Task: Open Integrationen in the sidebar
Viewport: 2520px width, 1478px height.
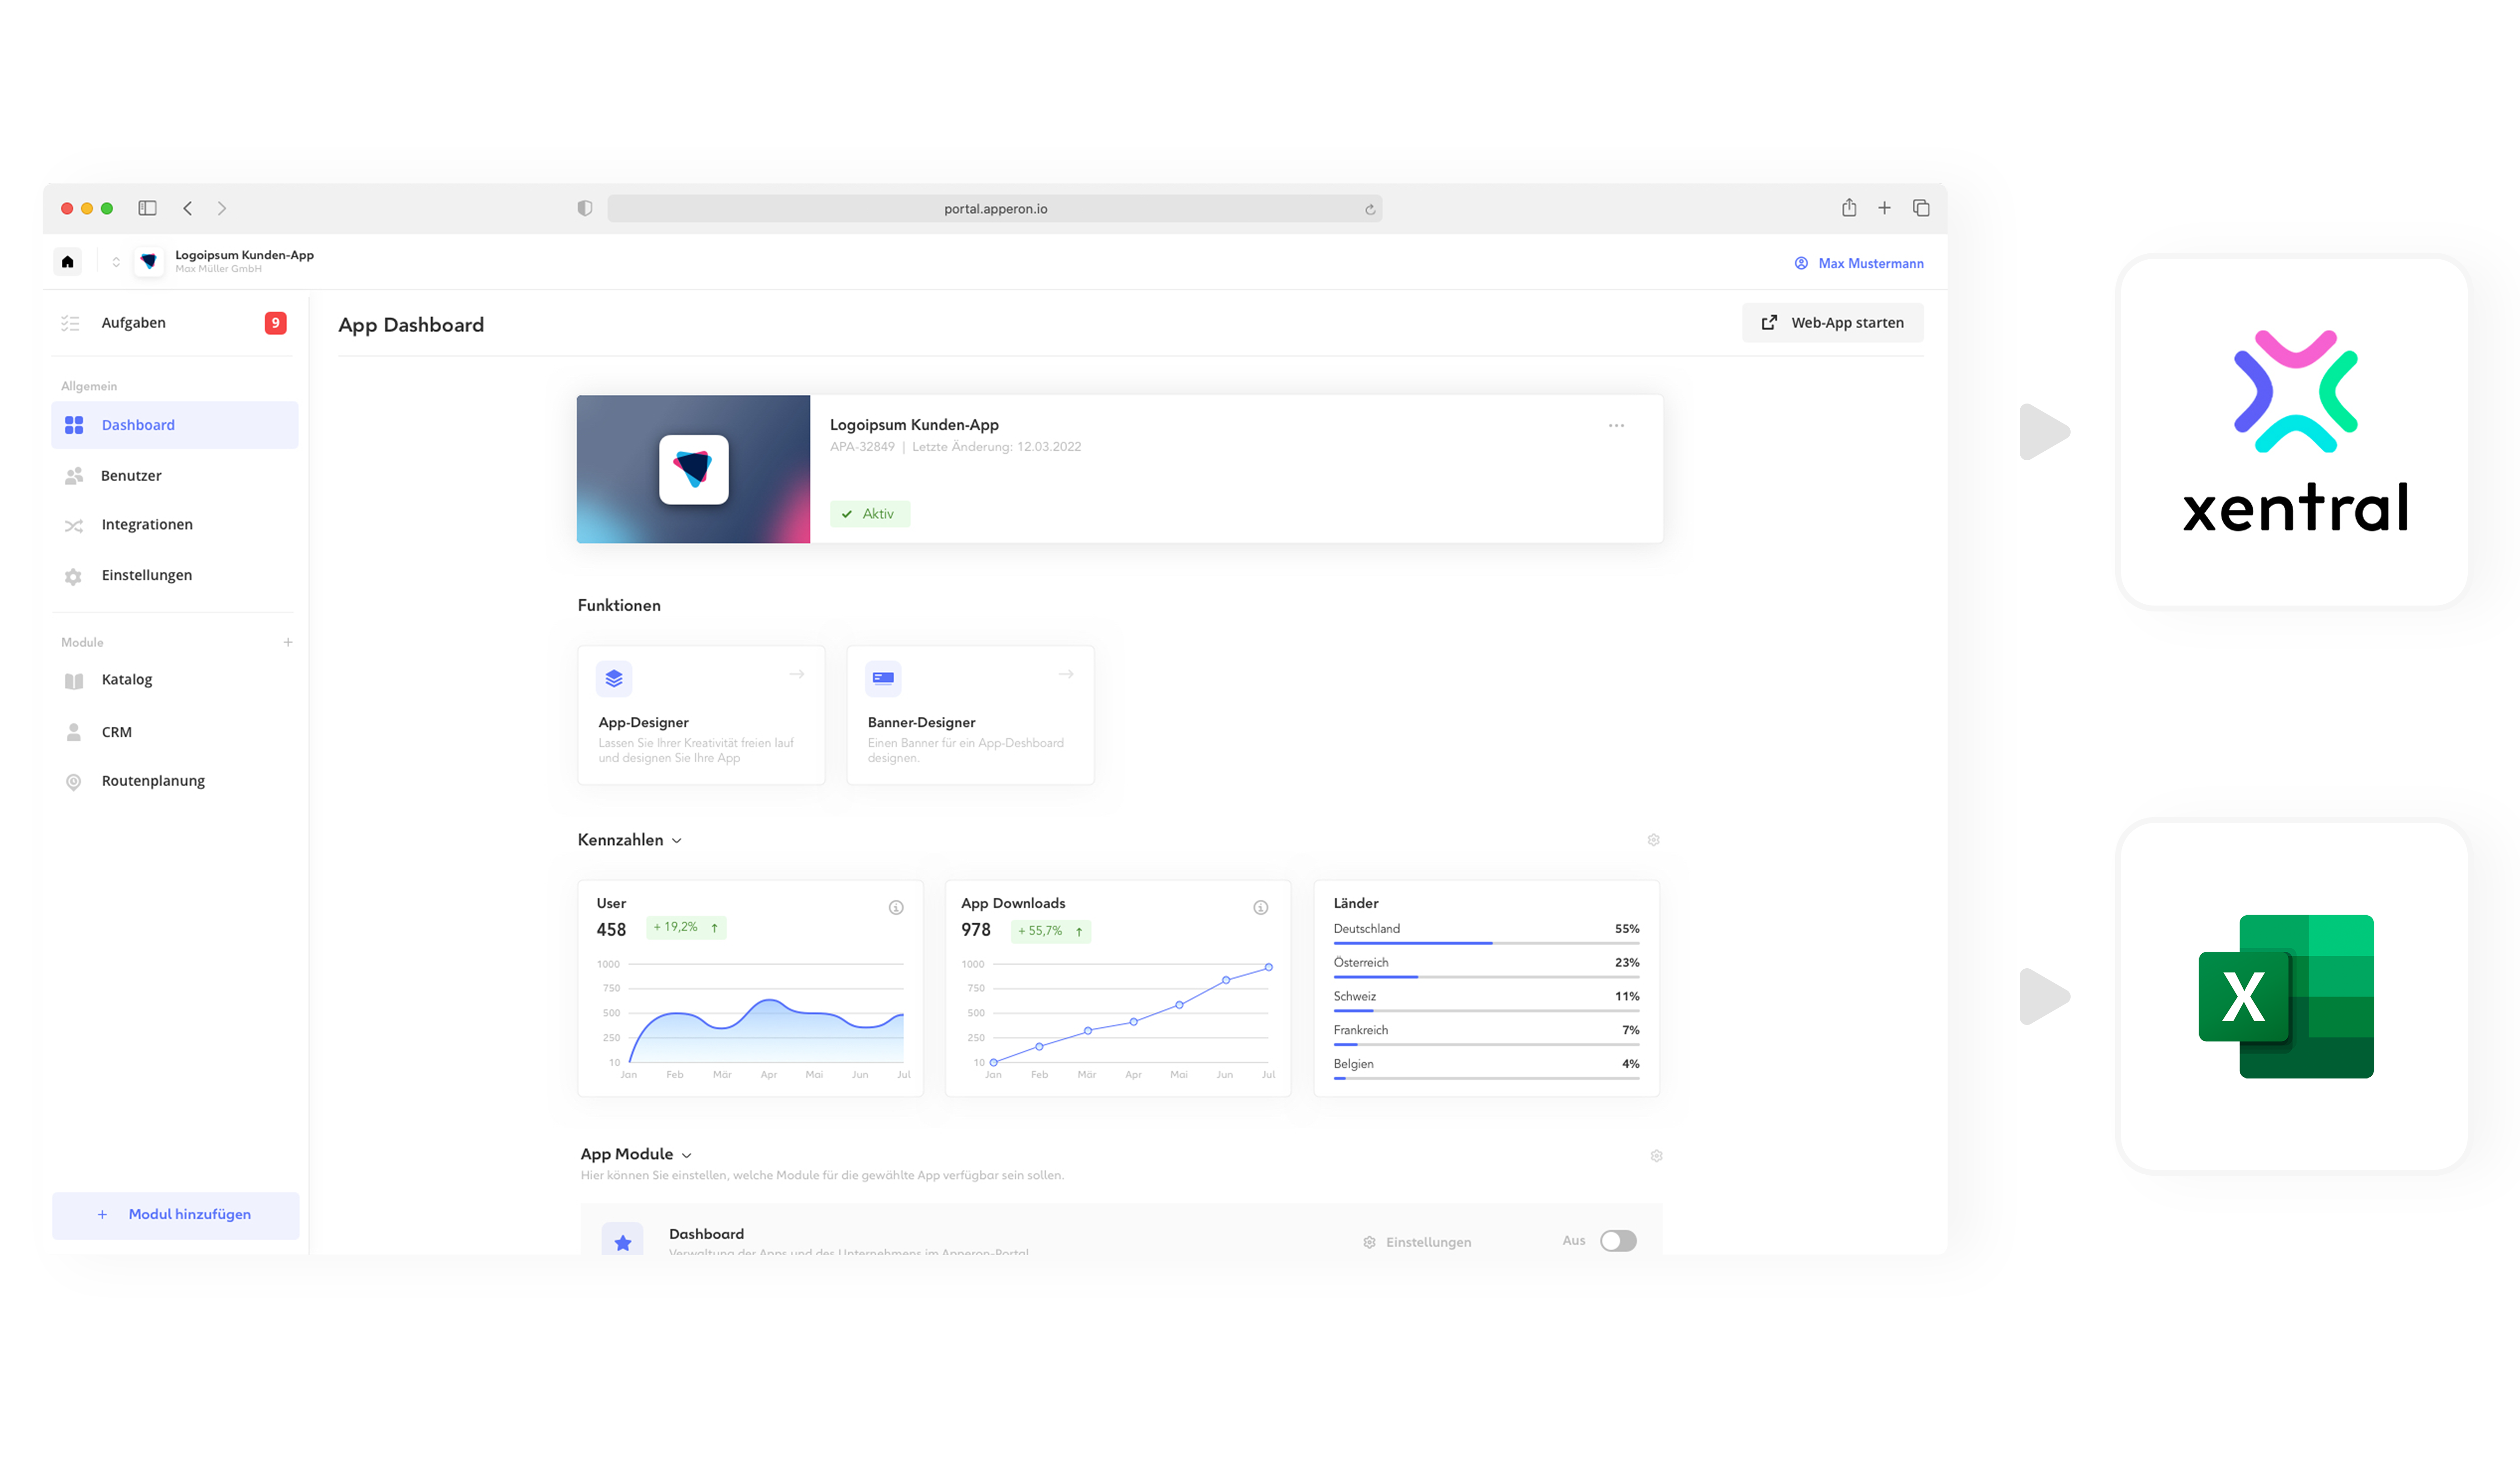Action: 175,525
